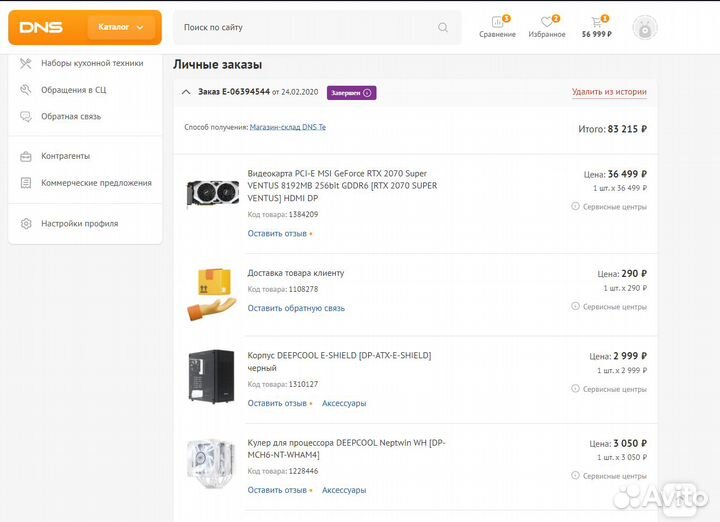This screenshot has width=720, height=522.
Task: Click the search magnifier icon
Action: 443,28
